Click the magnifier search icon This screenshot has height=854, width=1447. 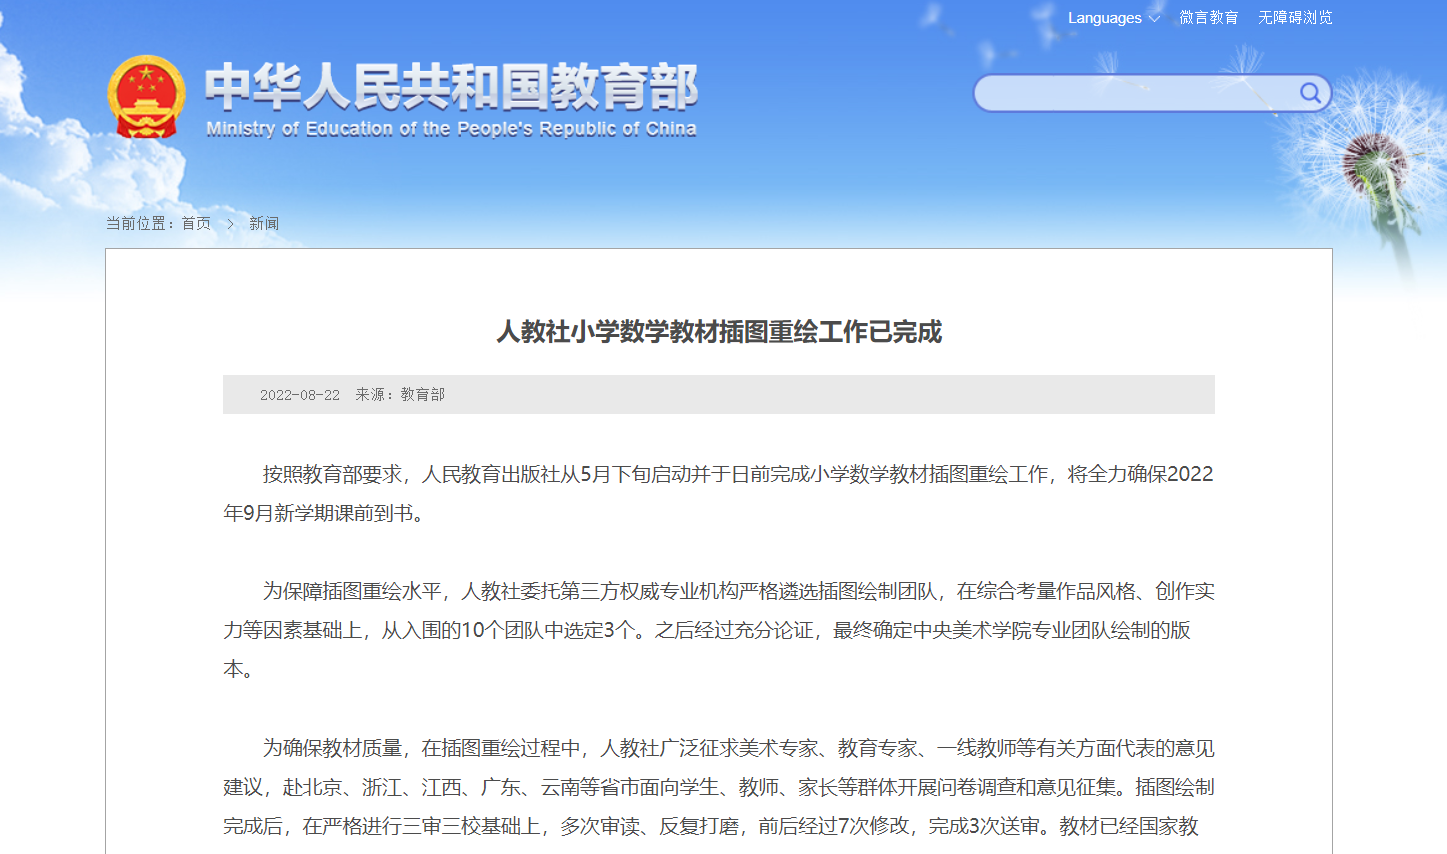1310,93
